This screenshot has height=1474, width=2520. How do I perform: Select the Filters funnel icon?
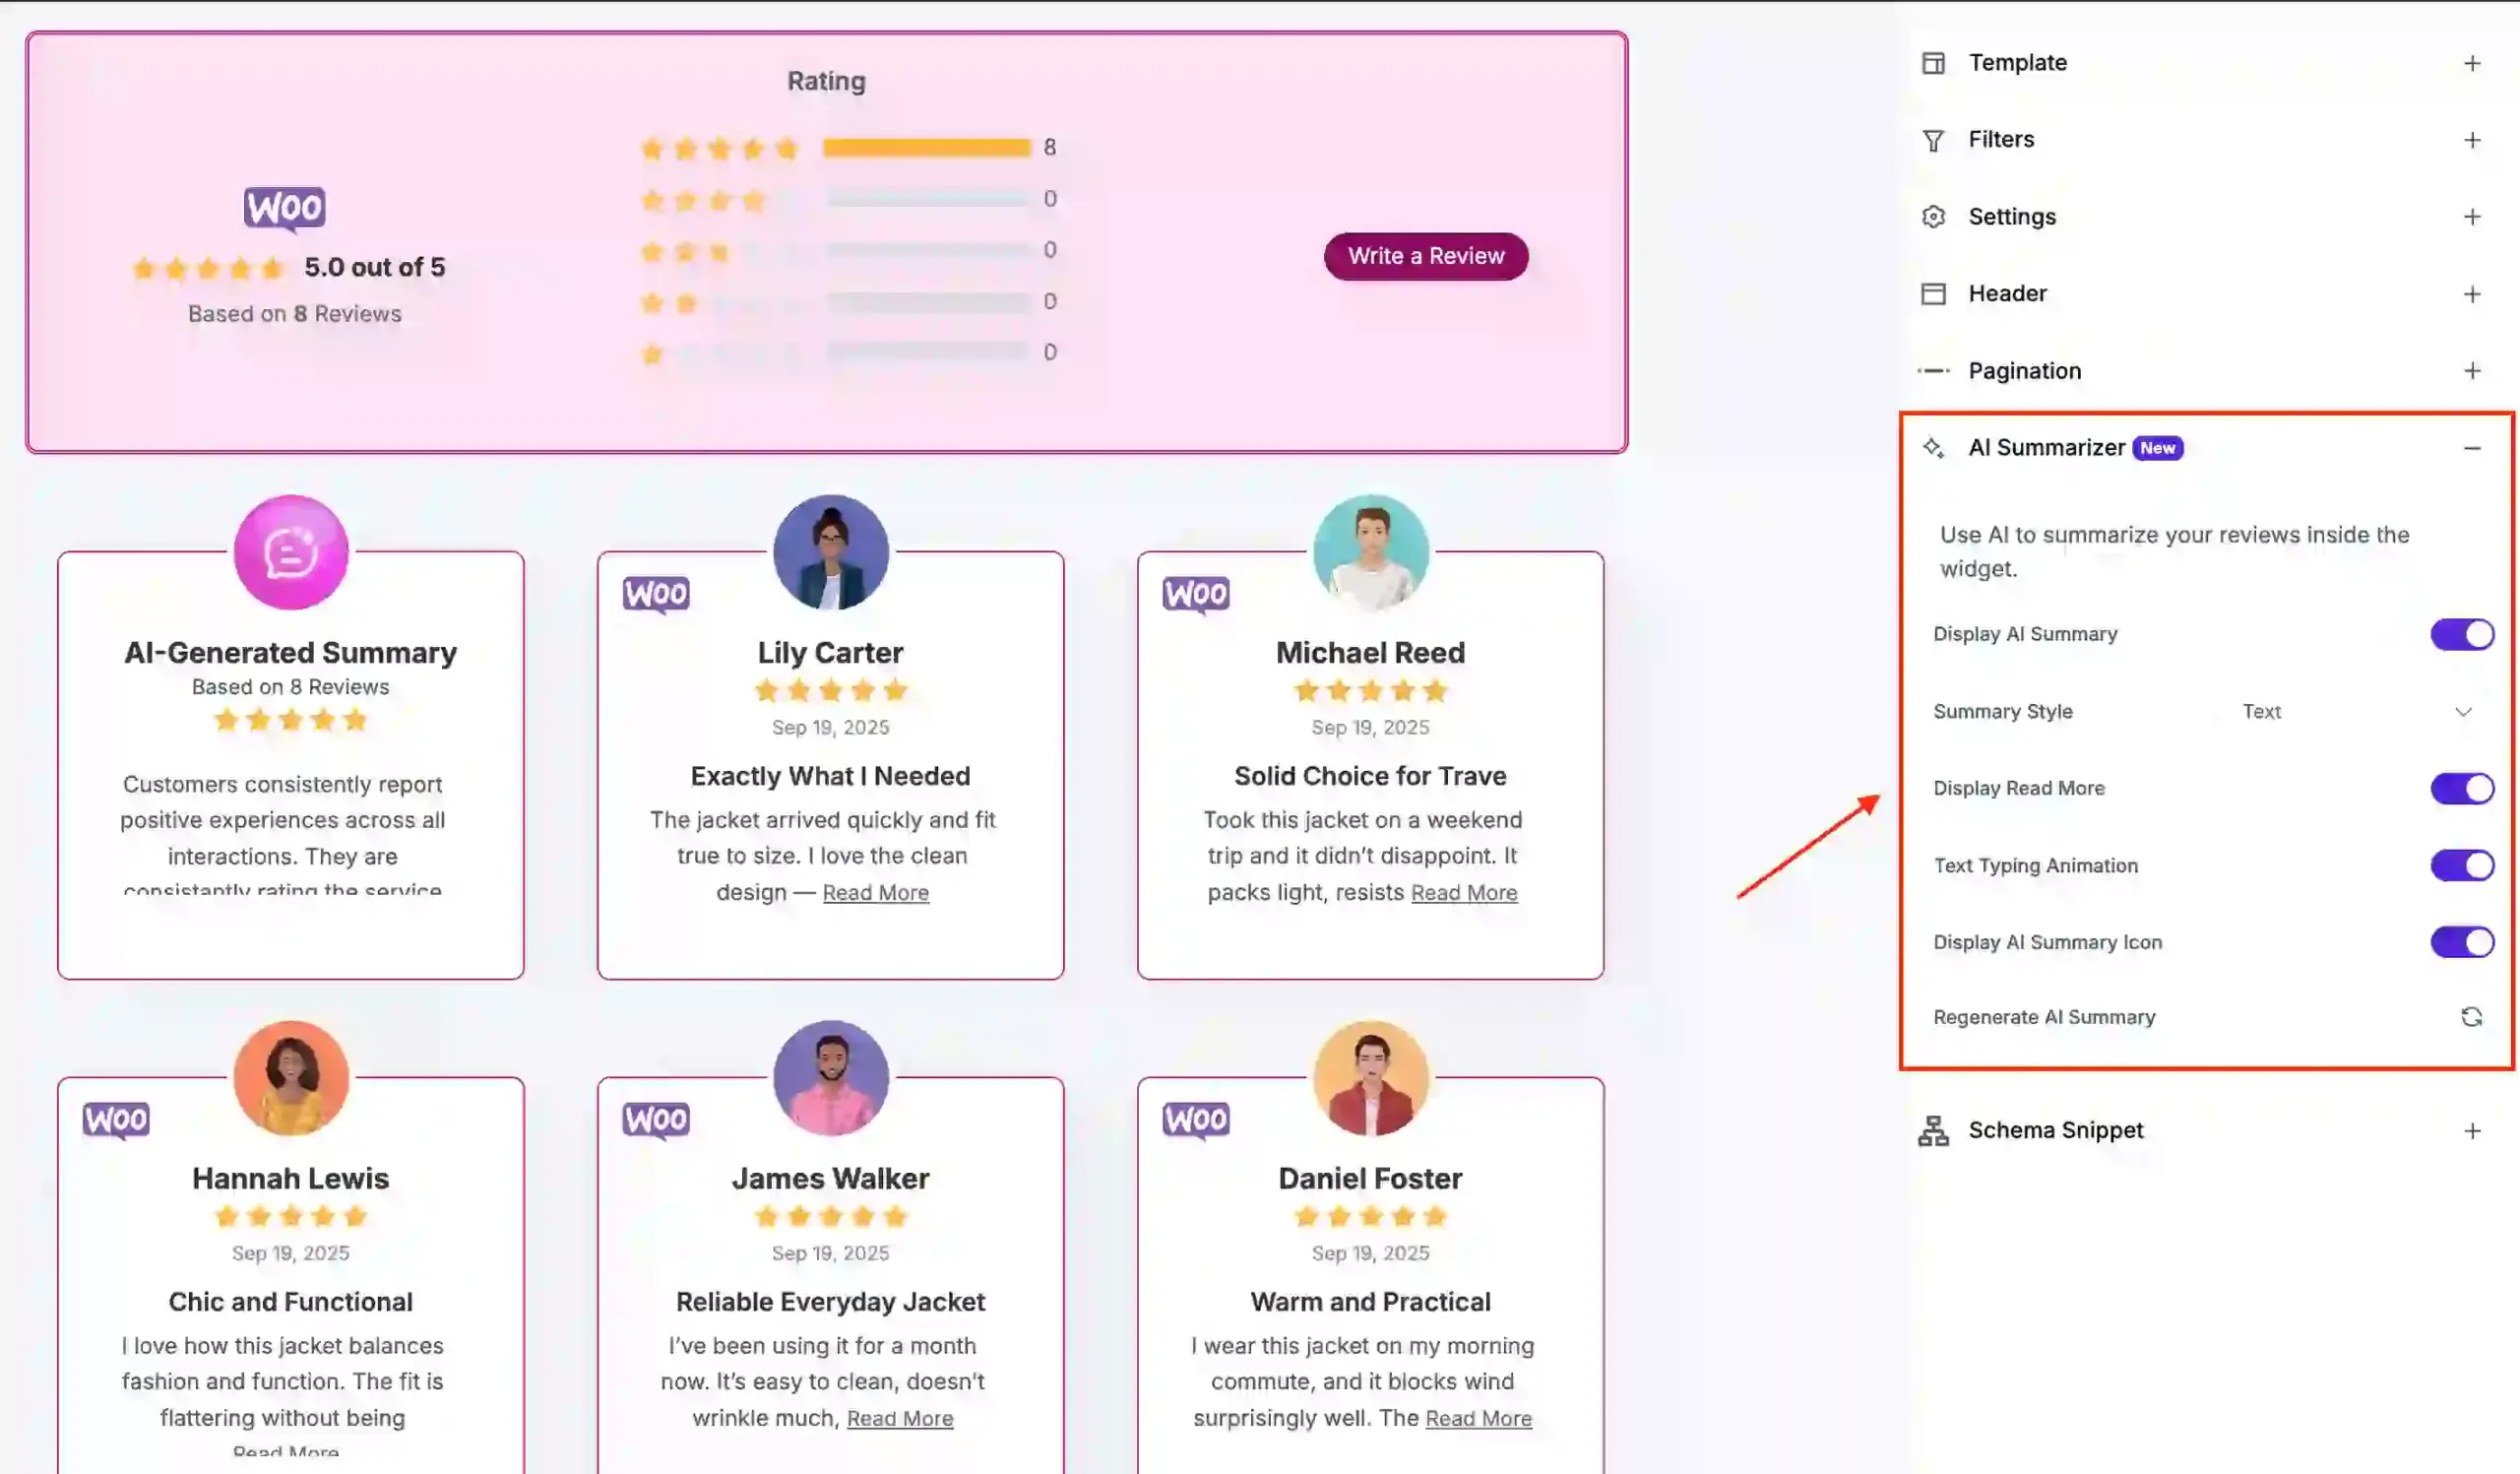1935,140
